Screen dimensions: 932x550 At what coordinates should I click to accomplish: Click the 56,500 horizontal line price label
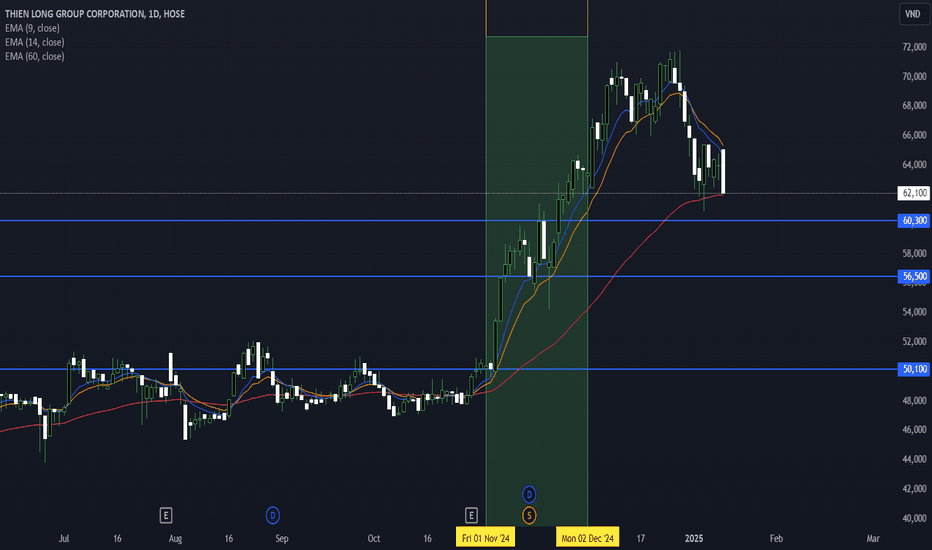(x=914, y=276)
